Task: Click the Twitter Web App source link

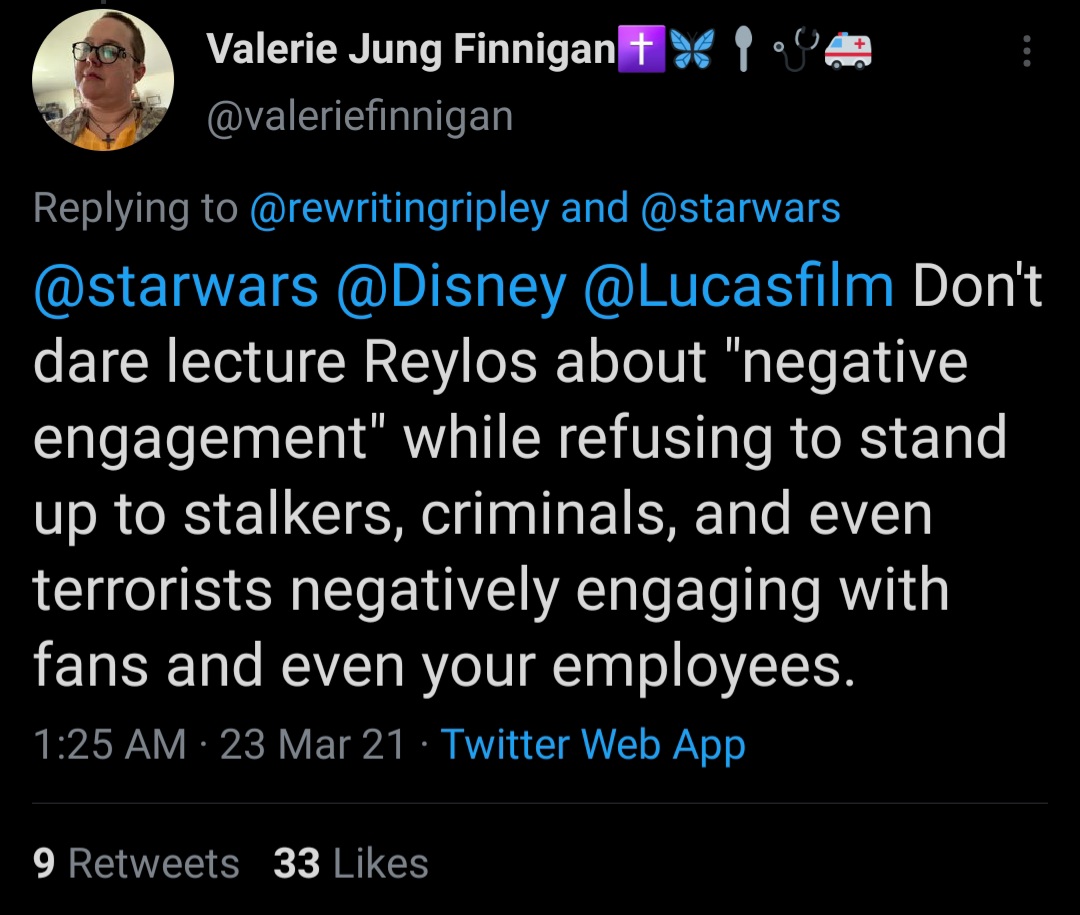Action: pos(593,746)
